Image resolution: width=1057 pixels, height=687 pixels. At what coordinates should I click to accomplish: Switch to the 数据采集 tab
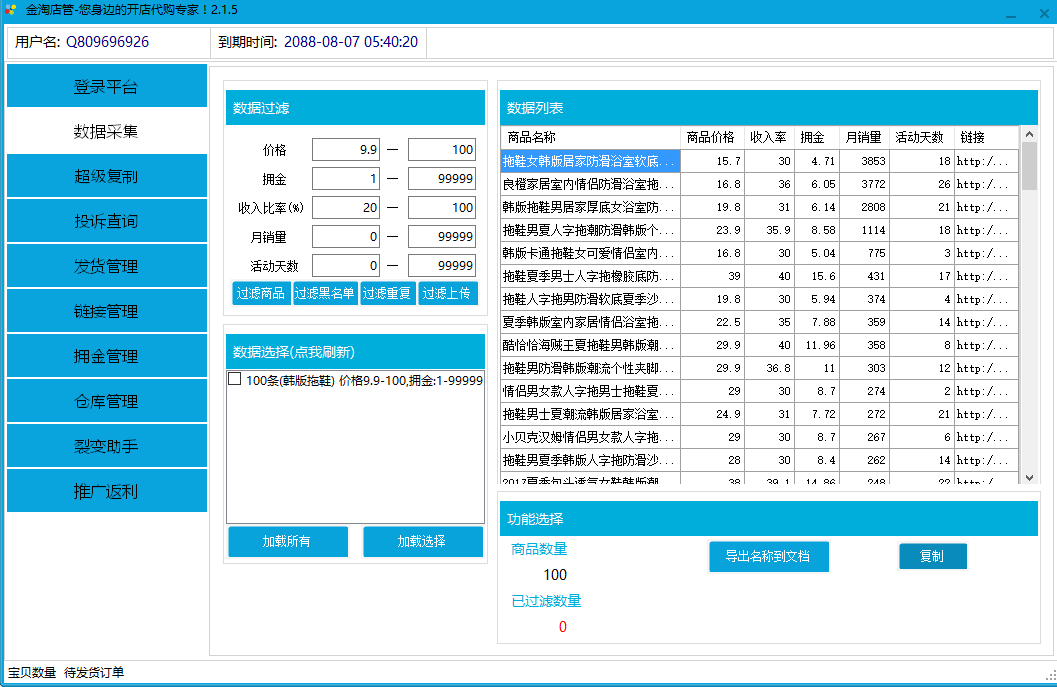[x=106, y=130]
